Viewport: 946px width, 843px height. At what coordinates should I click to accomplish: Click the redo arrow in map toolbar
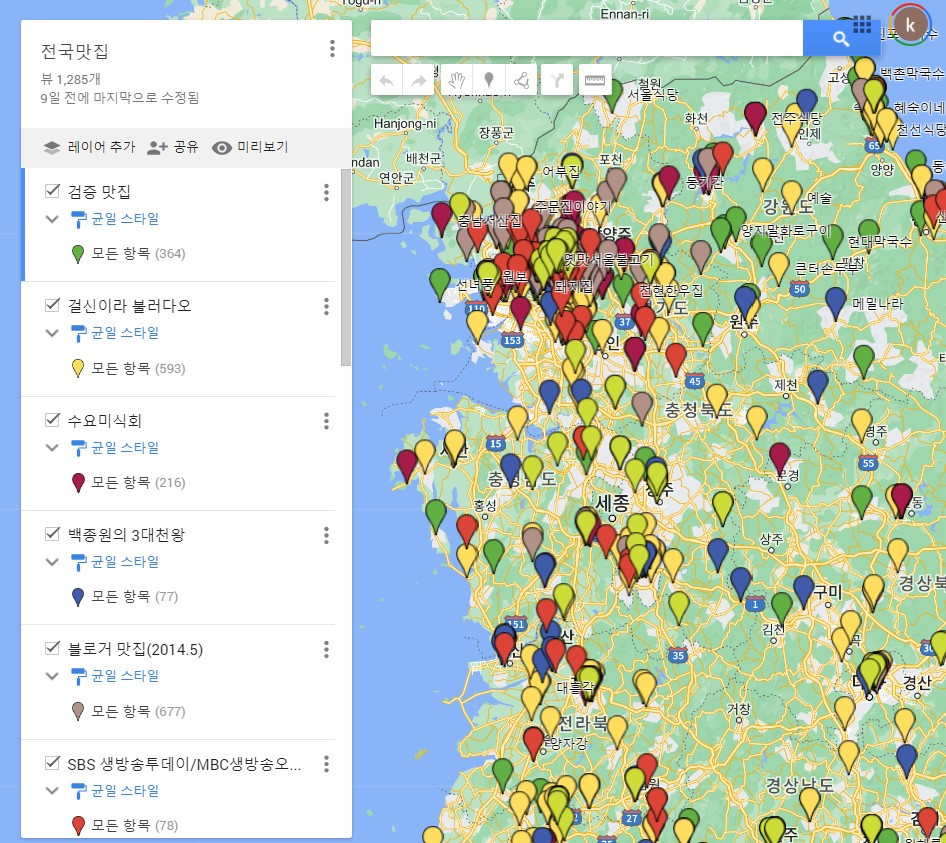point(418,80)
